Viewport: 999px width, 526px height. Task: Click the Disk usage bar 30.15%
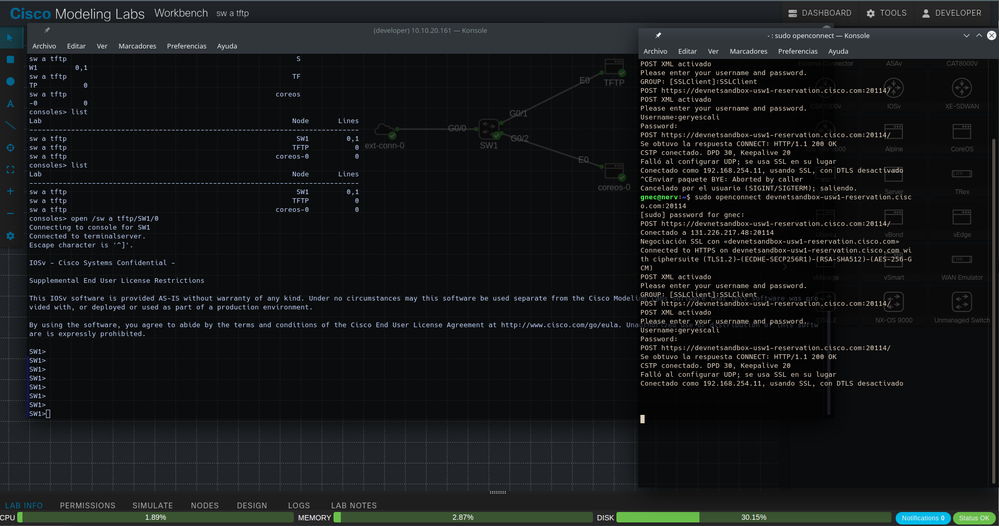[x=753, y=518]
